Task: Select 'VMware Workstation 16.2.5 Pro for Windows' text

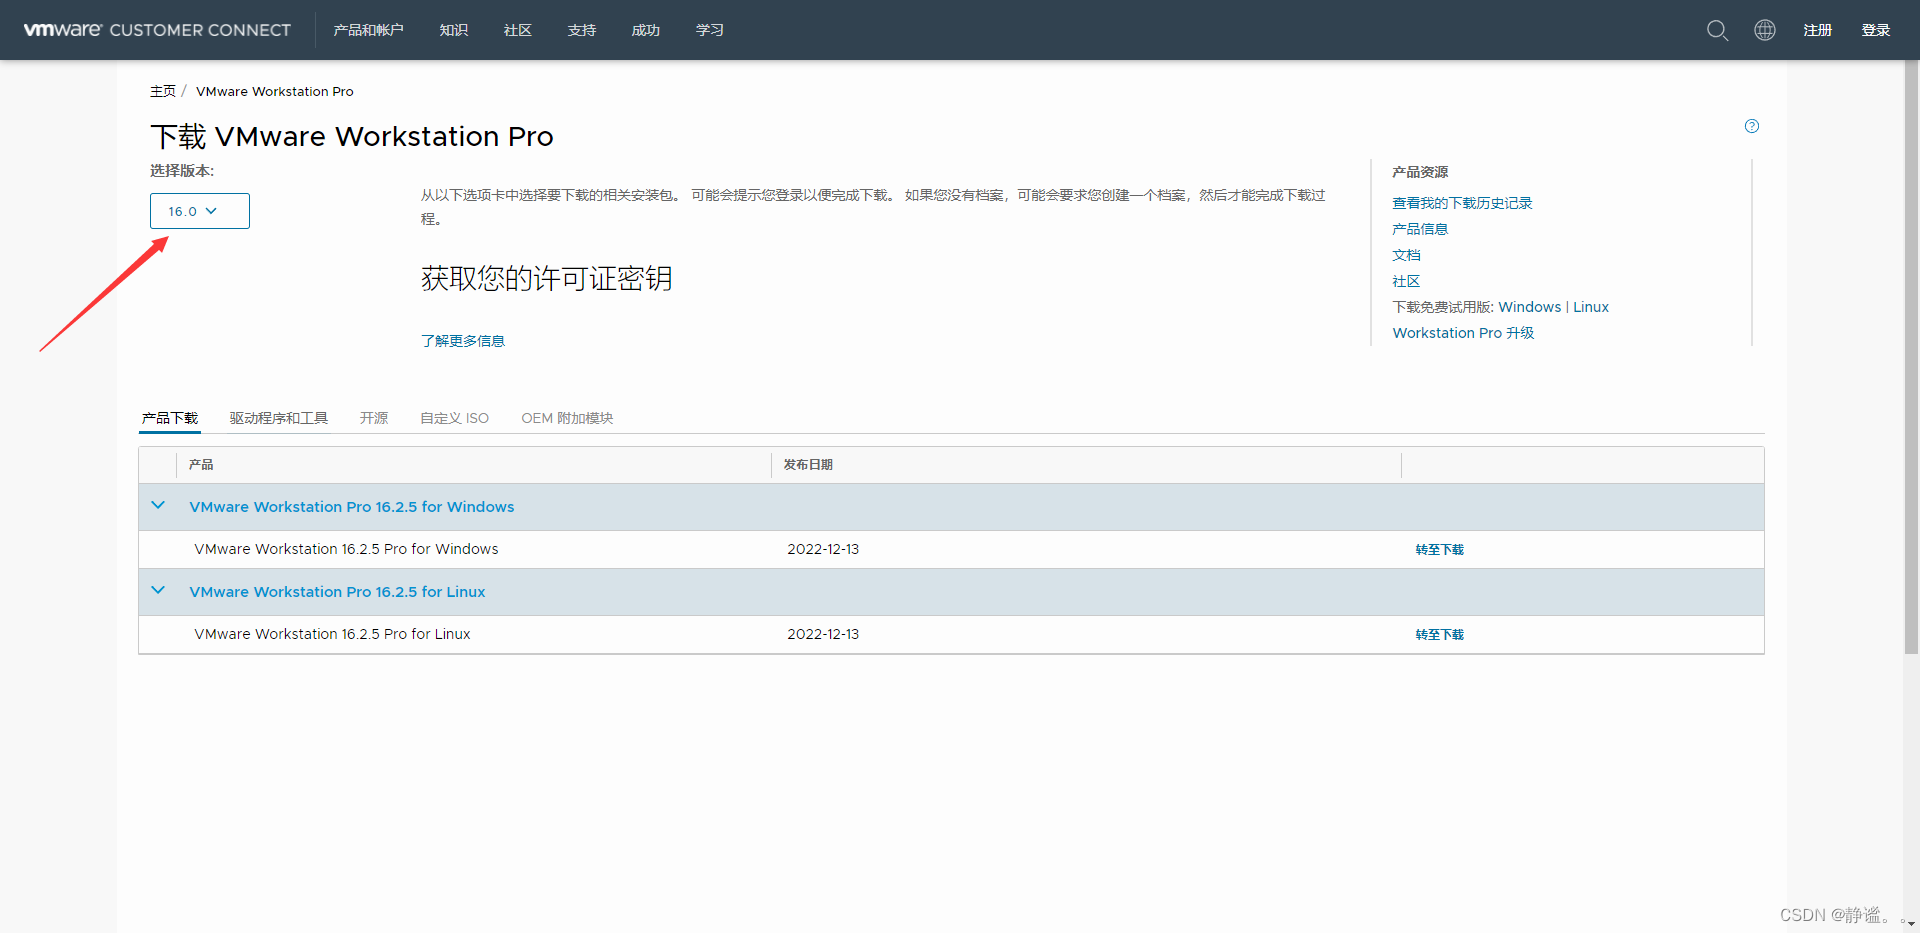Action: point(346,549)
